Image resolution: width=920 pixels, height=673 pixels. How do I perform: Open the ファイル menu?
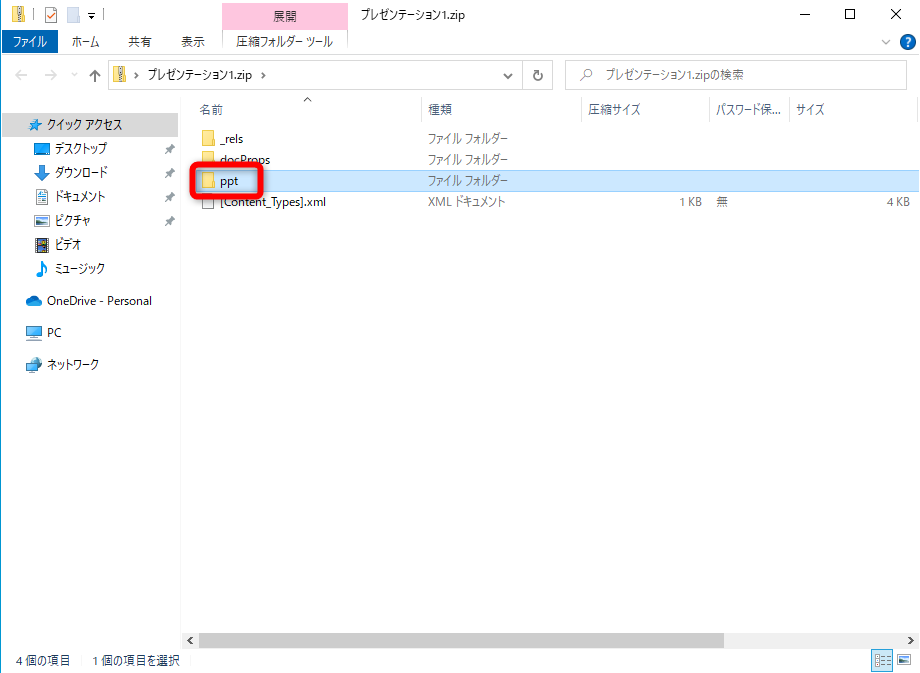[32, 41]
